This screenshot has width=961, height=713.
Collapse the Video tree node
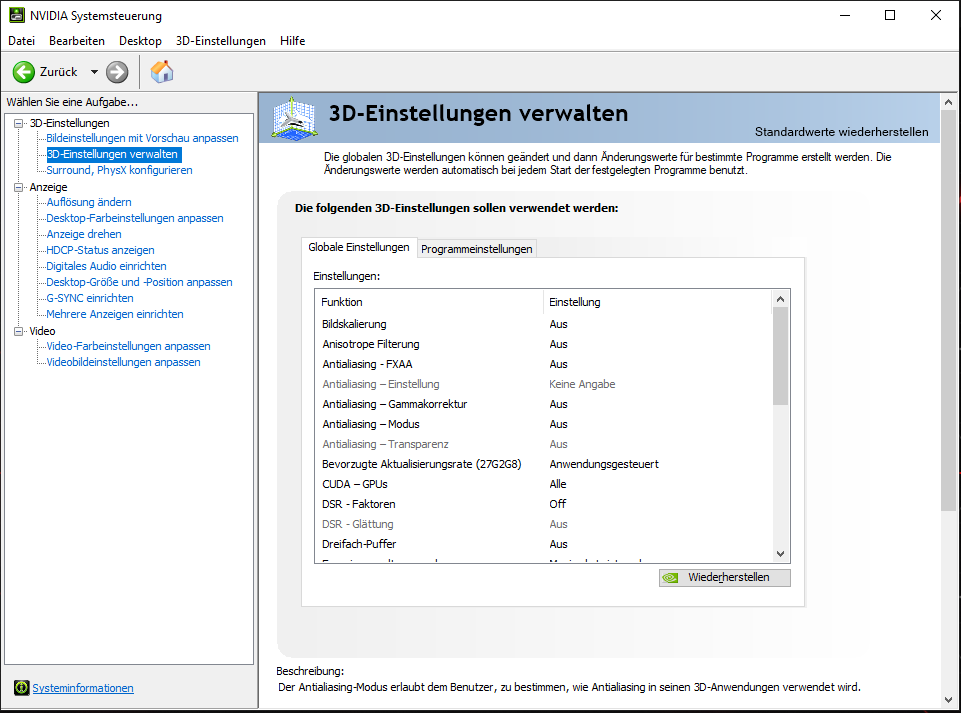[18, 331]
